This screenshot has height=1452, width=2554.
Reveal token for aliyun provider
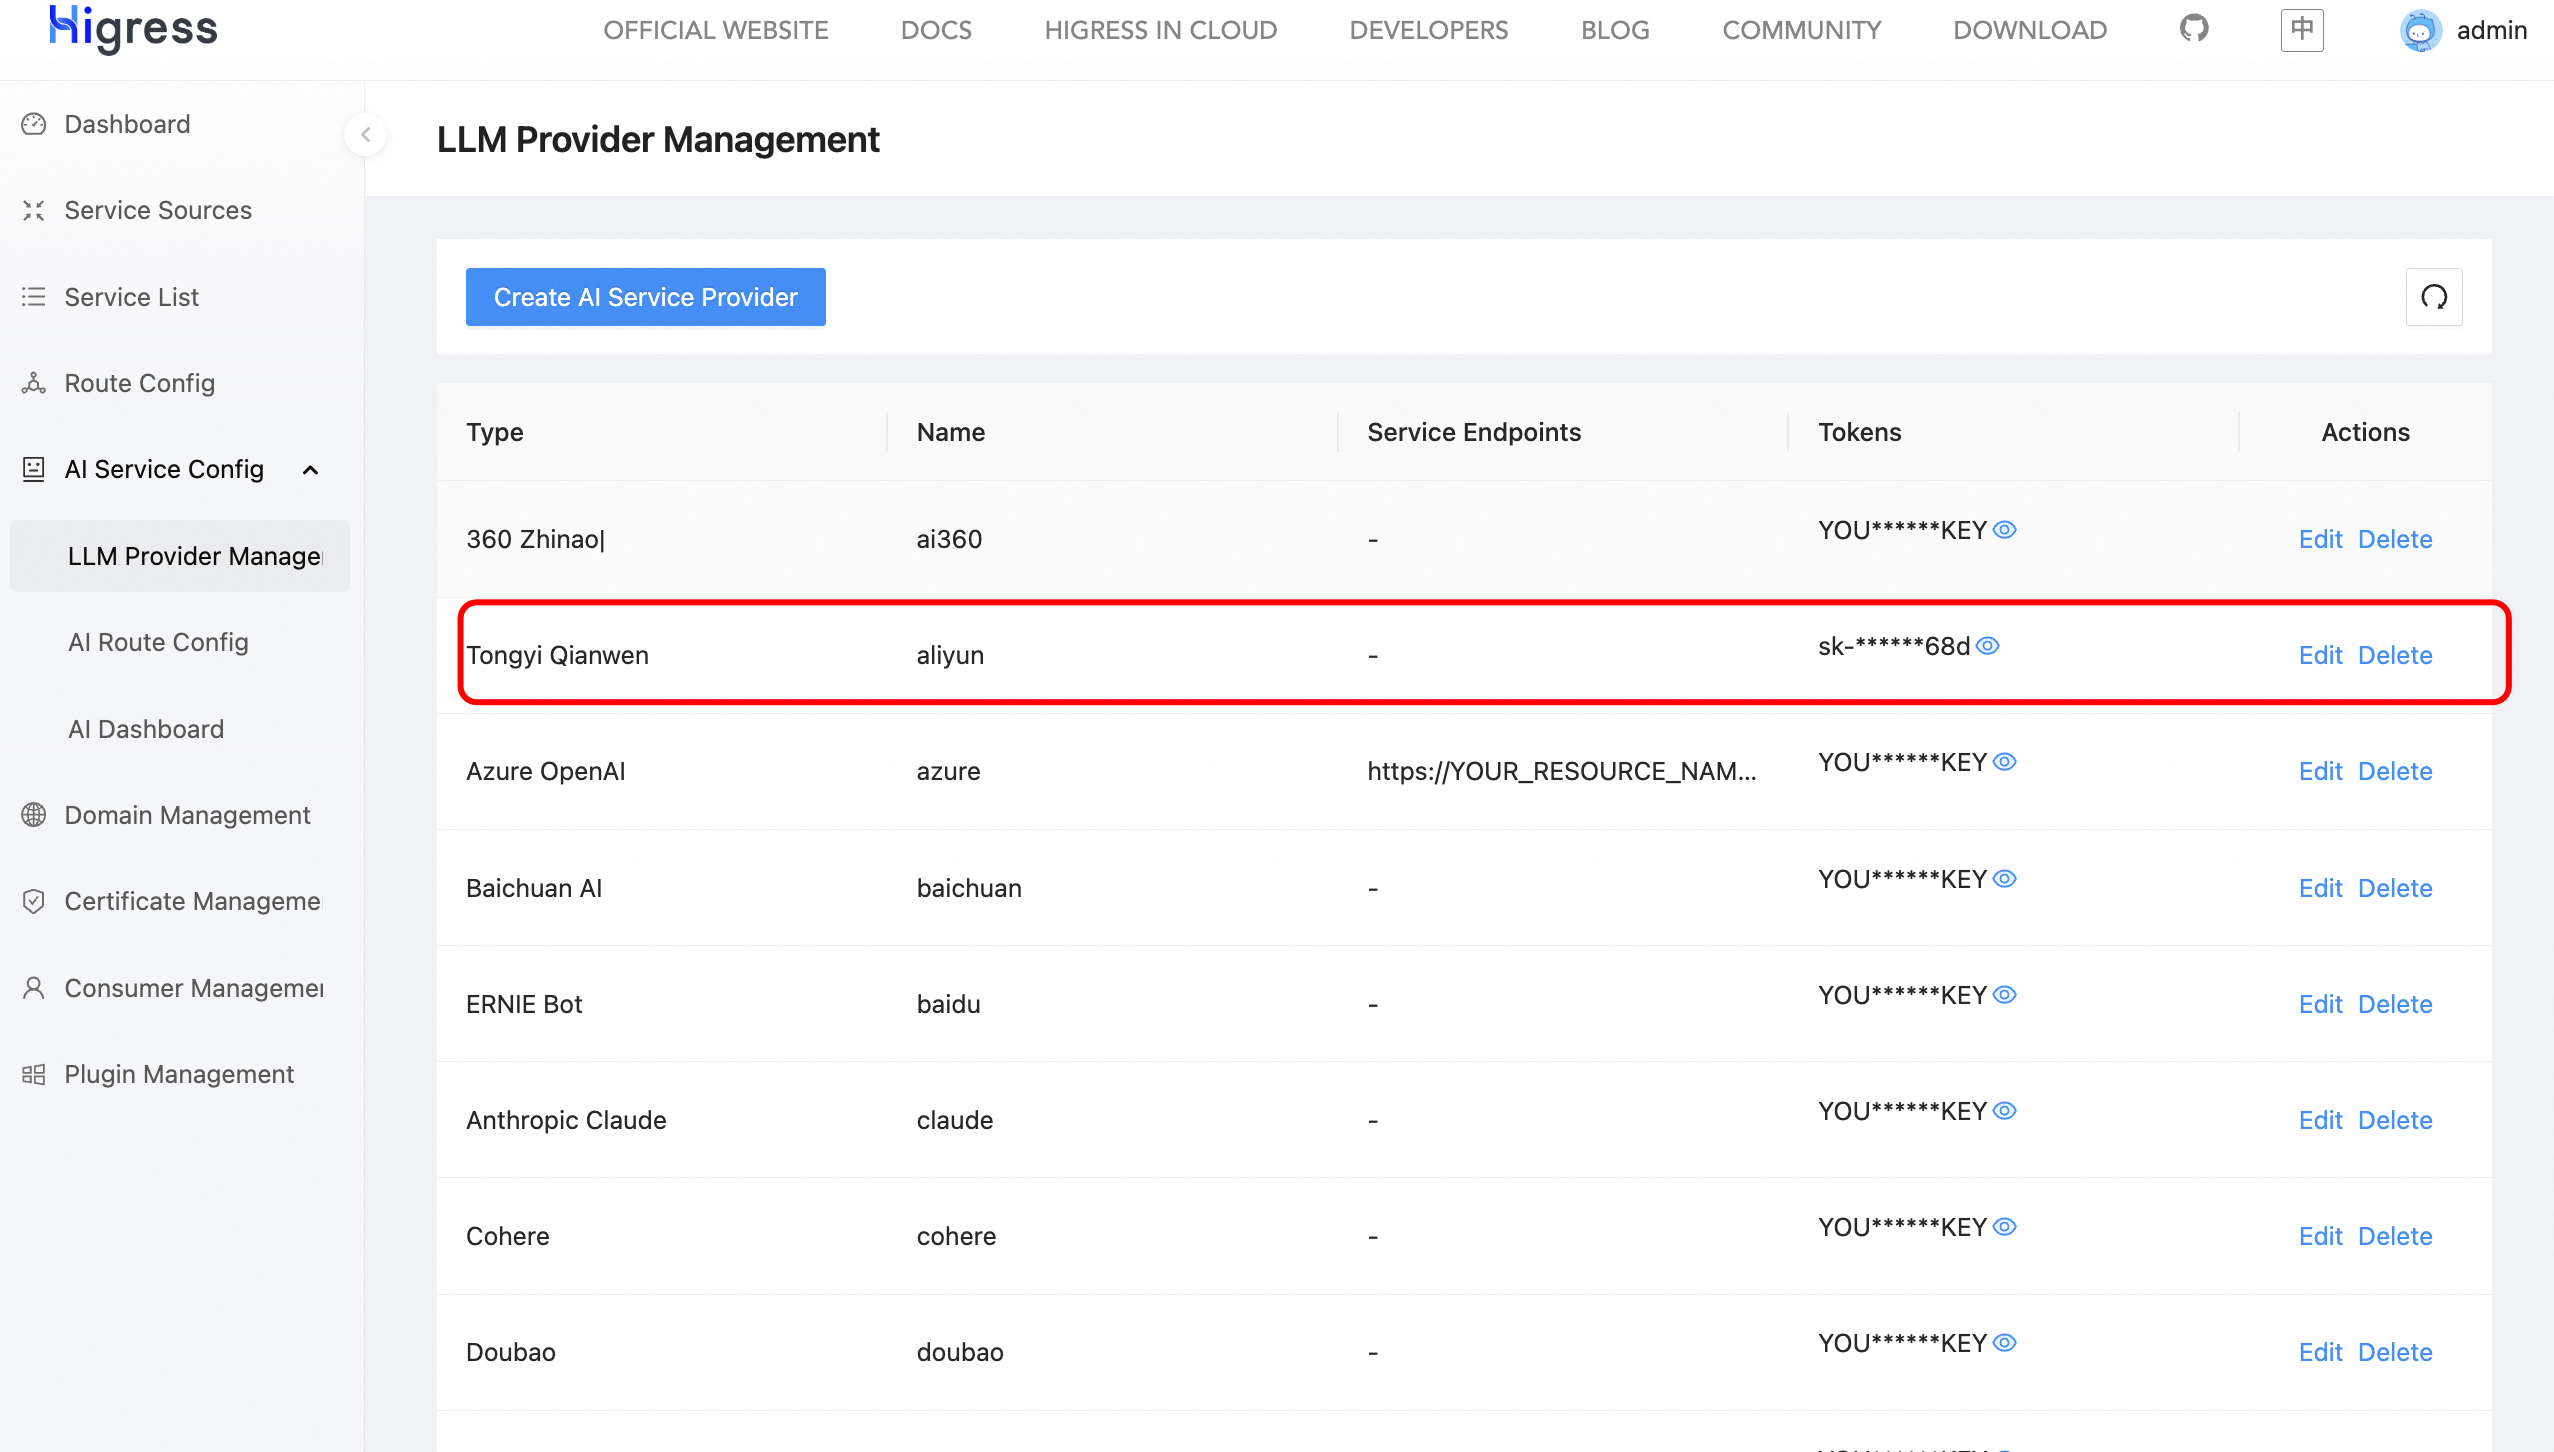[x=1988, y=646]
